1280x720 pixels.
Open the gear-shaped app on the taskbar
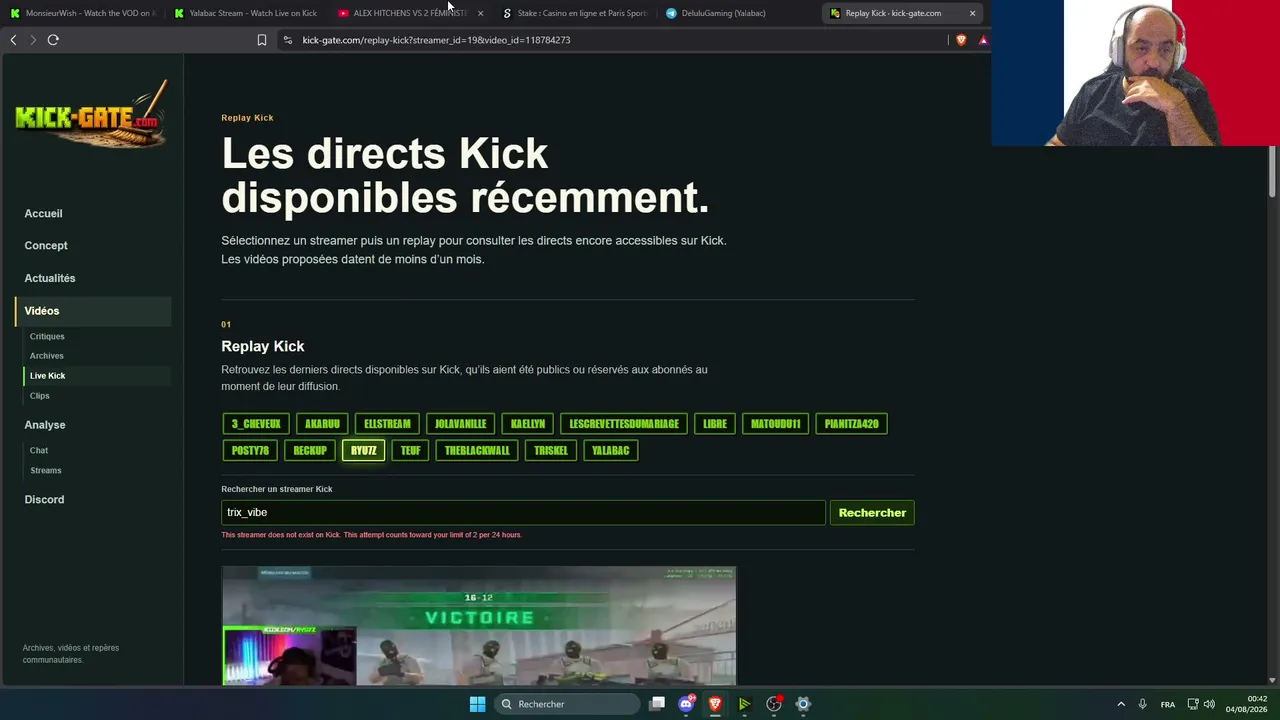pyautogui.click(x=803, y=704)
